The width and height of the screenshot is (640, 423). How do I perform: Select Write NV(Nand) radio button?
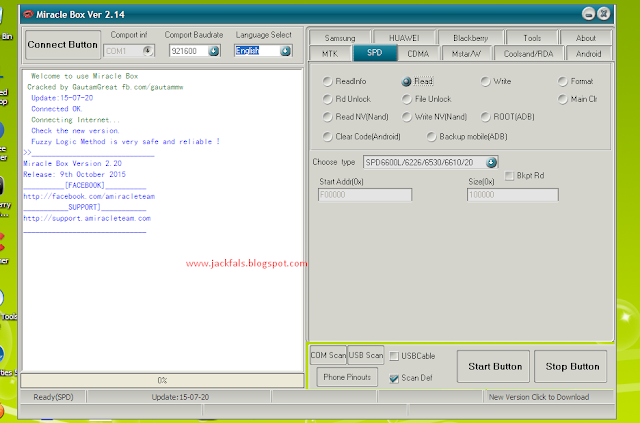click(x=406, y=117)
